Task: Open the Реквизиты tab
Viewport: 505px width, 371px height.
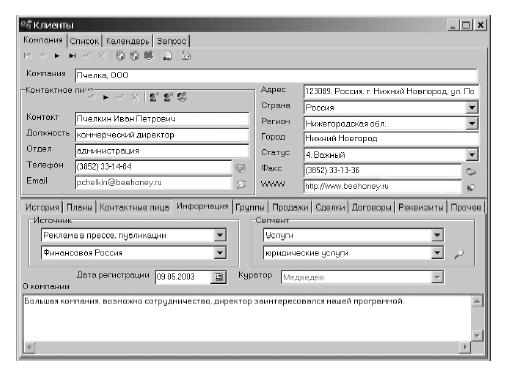Action: tap(421, 207)
